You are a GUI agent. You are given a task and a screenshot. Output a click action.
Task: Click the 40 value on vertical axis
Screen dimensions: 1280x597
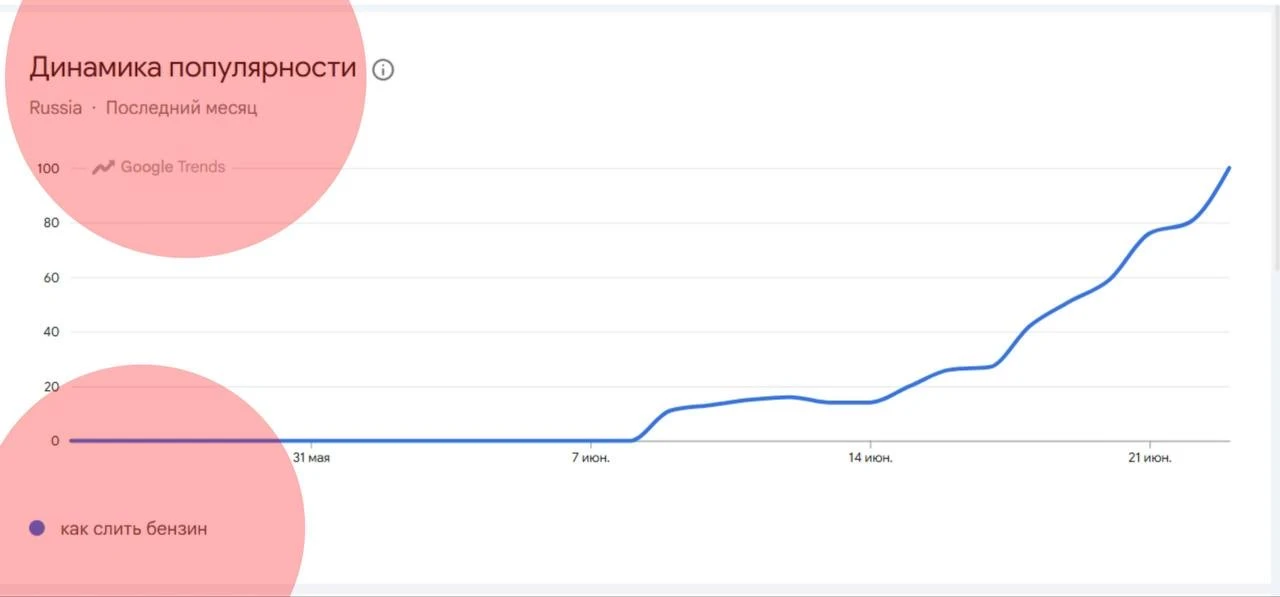pos(52,332)
